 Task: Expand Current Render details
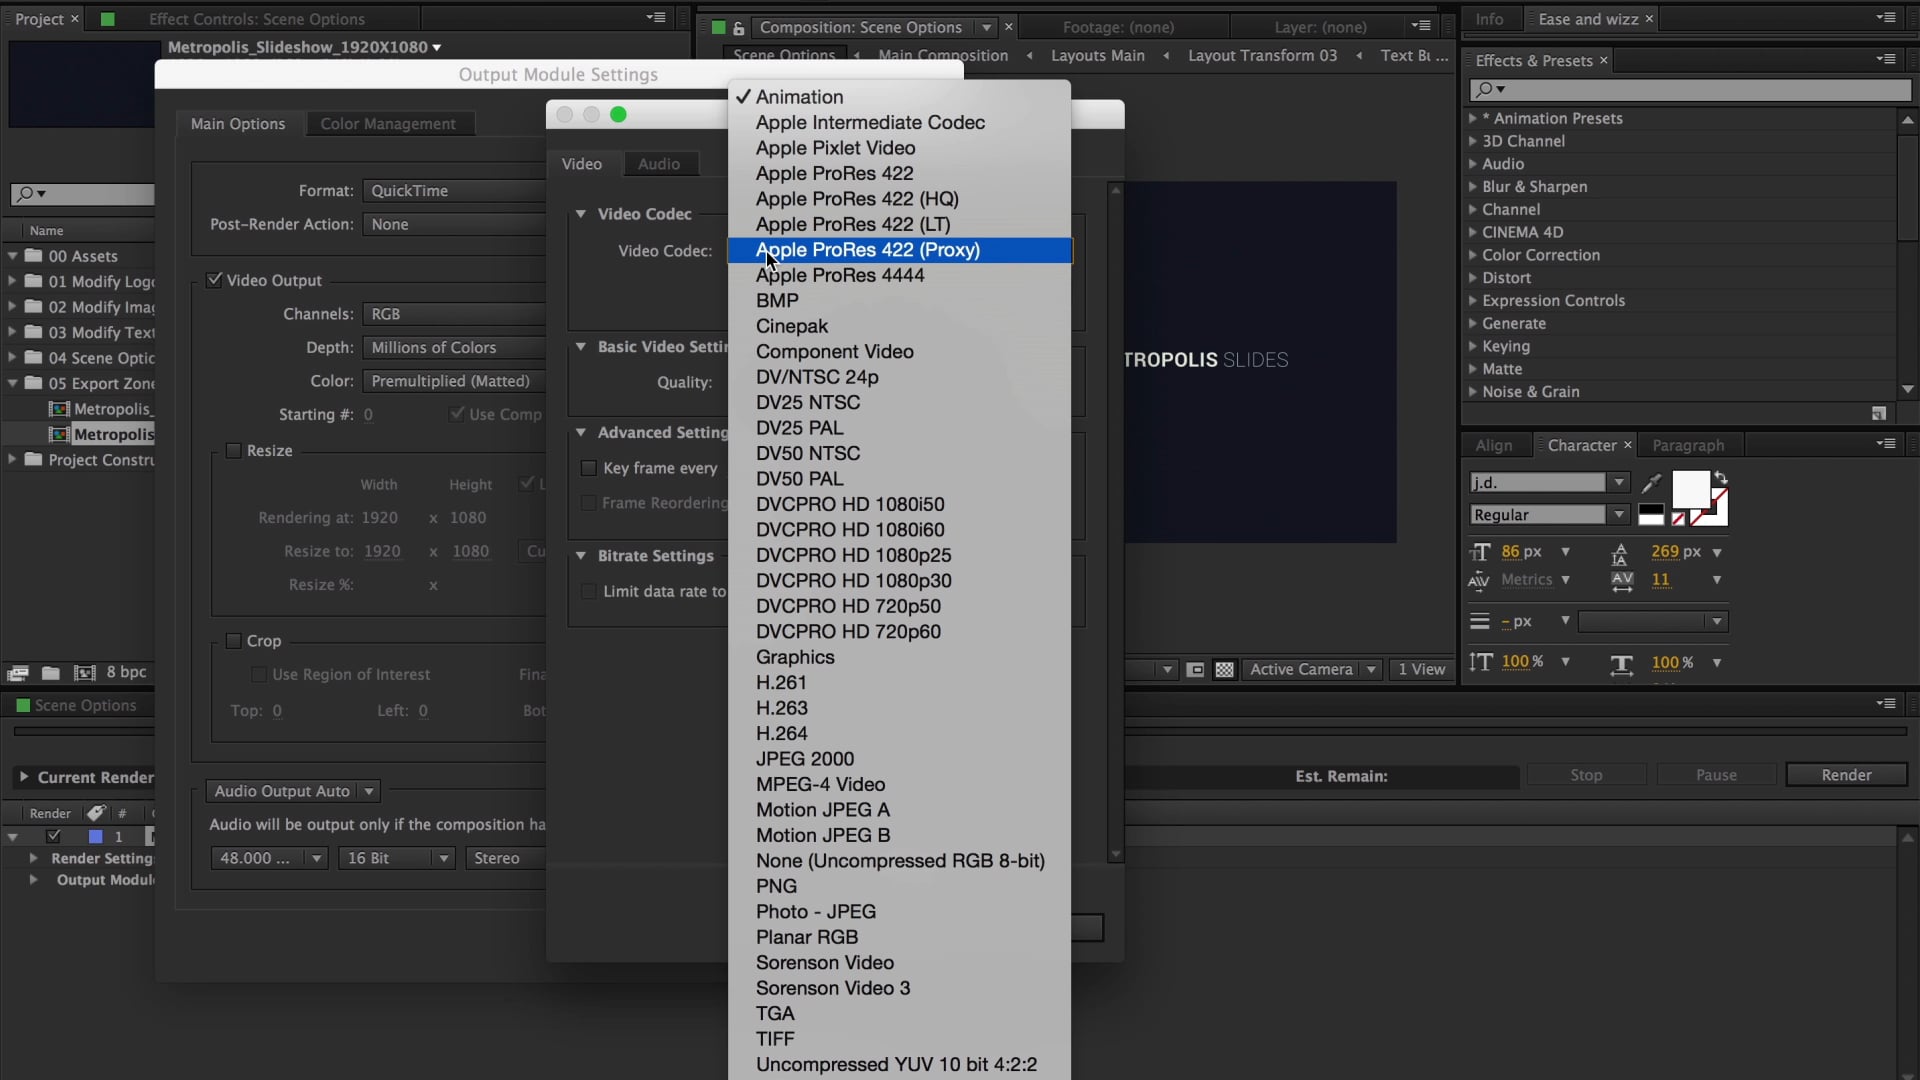(x=23, y=777)
